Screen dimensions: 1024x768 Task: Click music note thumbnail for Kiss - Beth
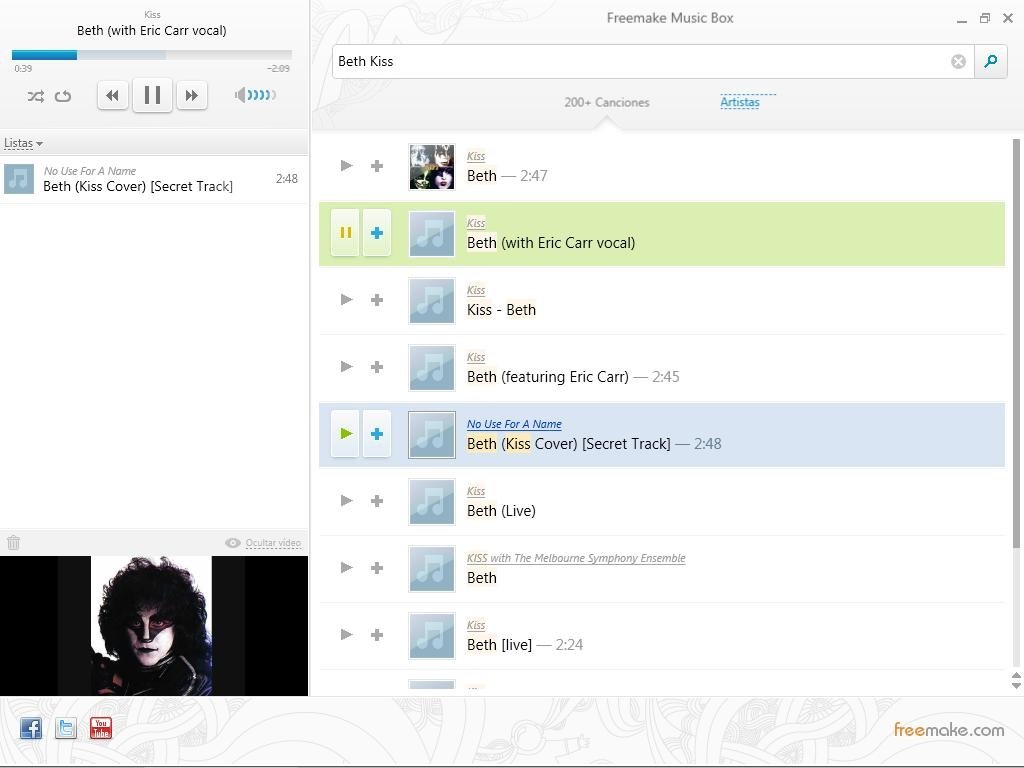[x=432, y=300]
